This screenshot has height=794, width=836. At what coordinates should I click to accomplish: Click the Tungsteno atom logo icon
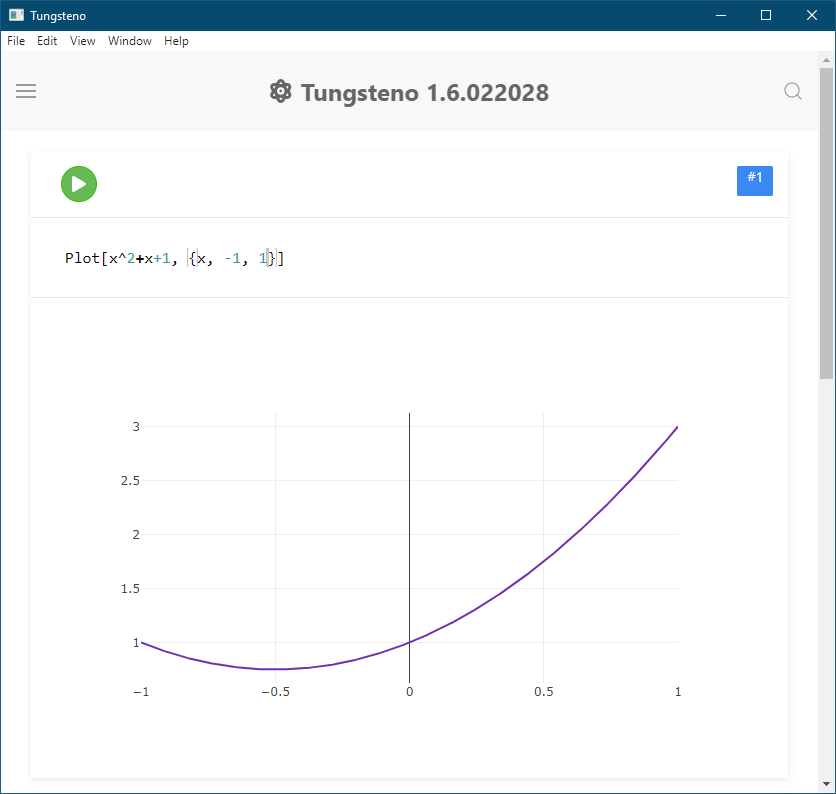coord(280,92)
